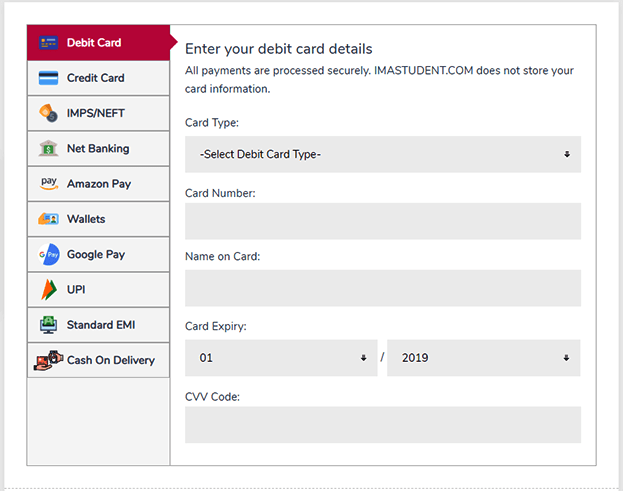Screen dimensions: 623x491
Task: Switch to the Net Banking tab
Action: (x=98, y=149)
